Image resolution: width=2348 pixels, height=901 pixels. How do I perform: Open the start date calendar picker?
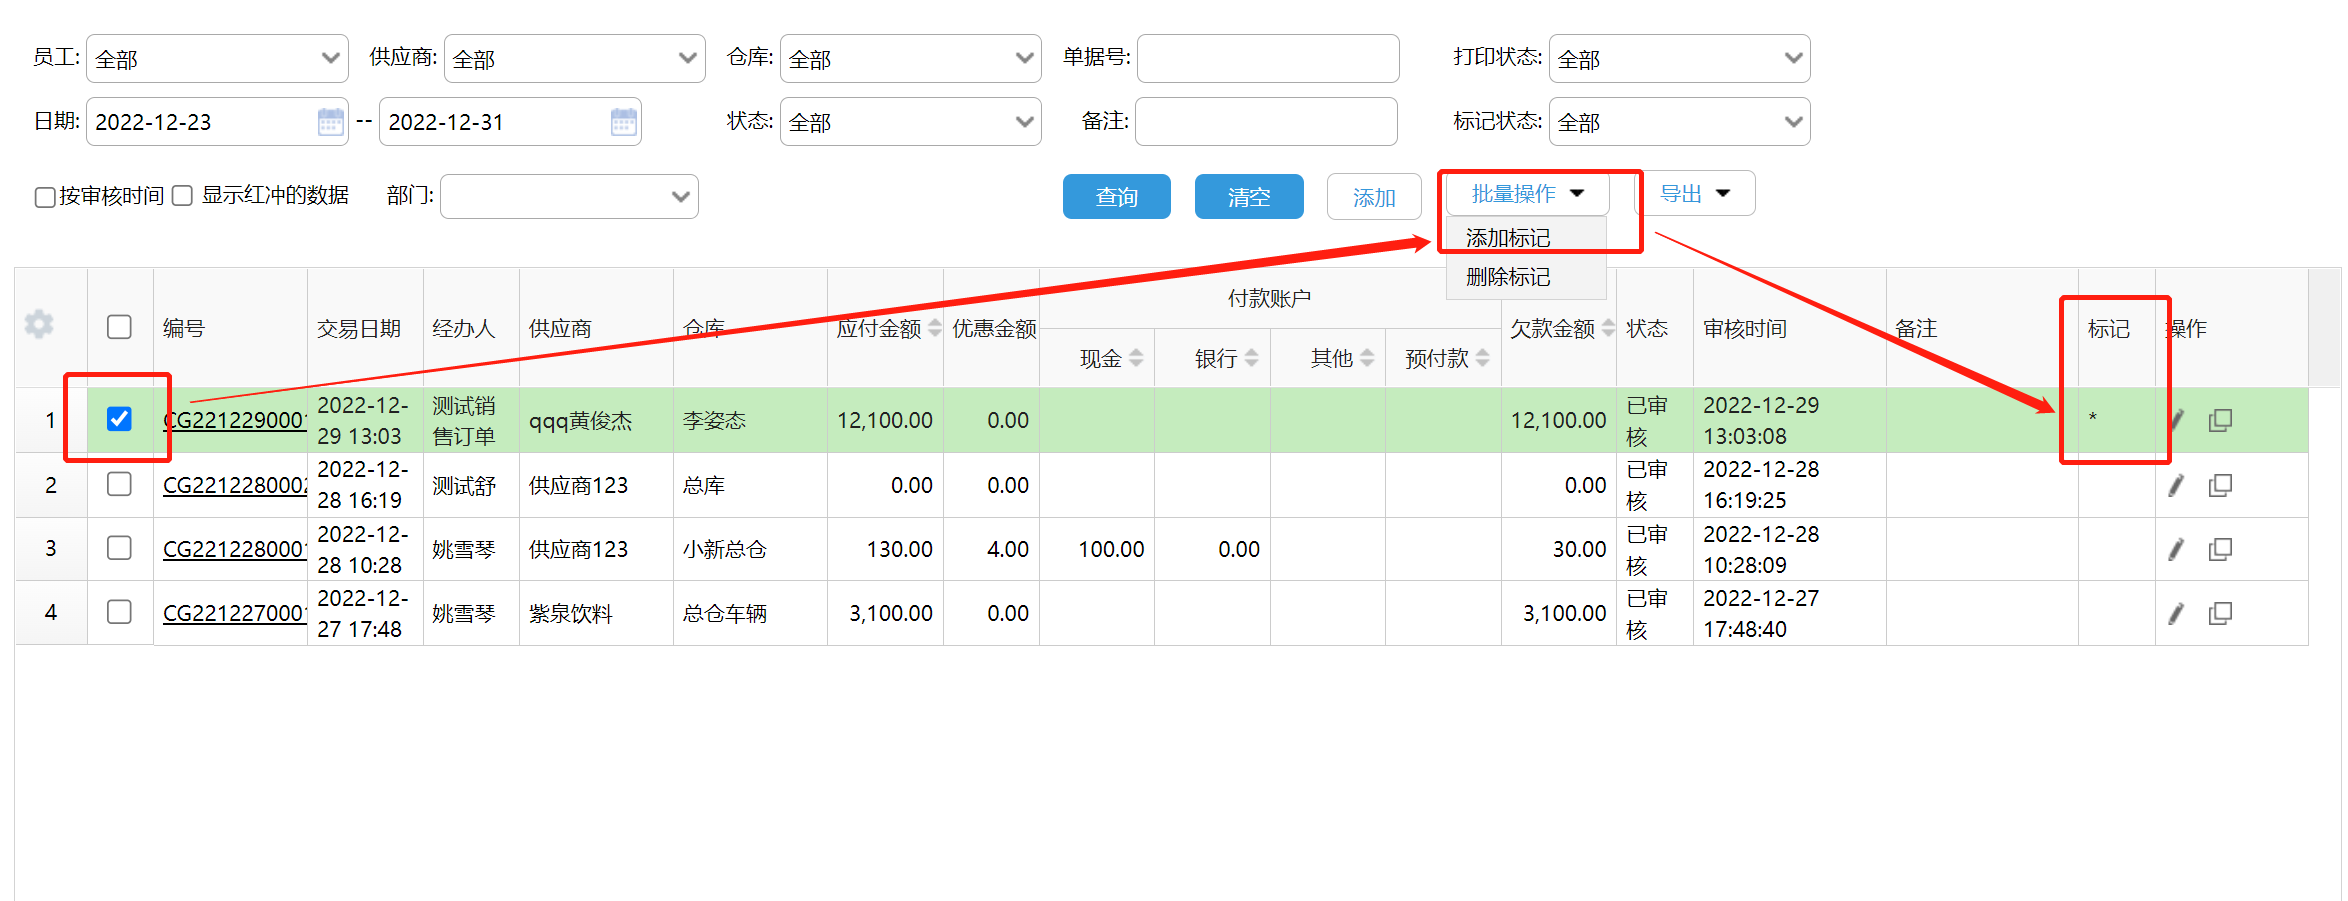(330, 122)
